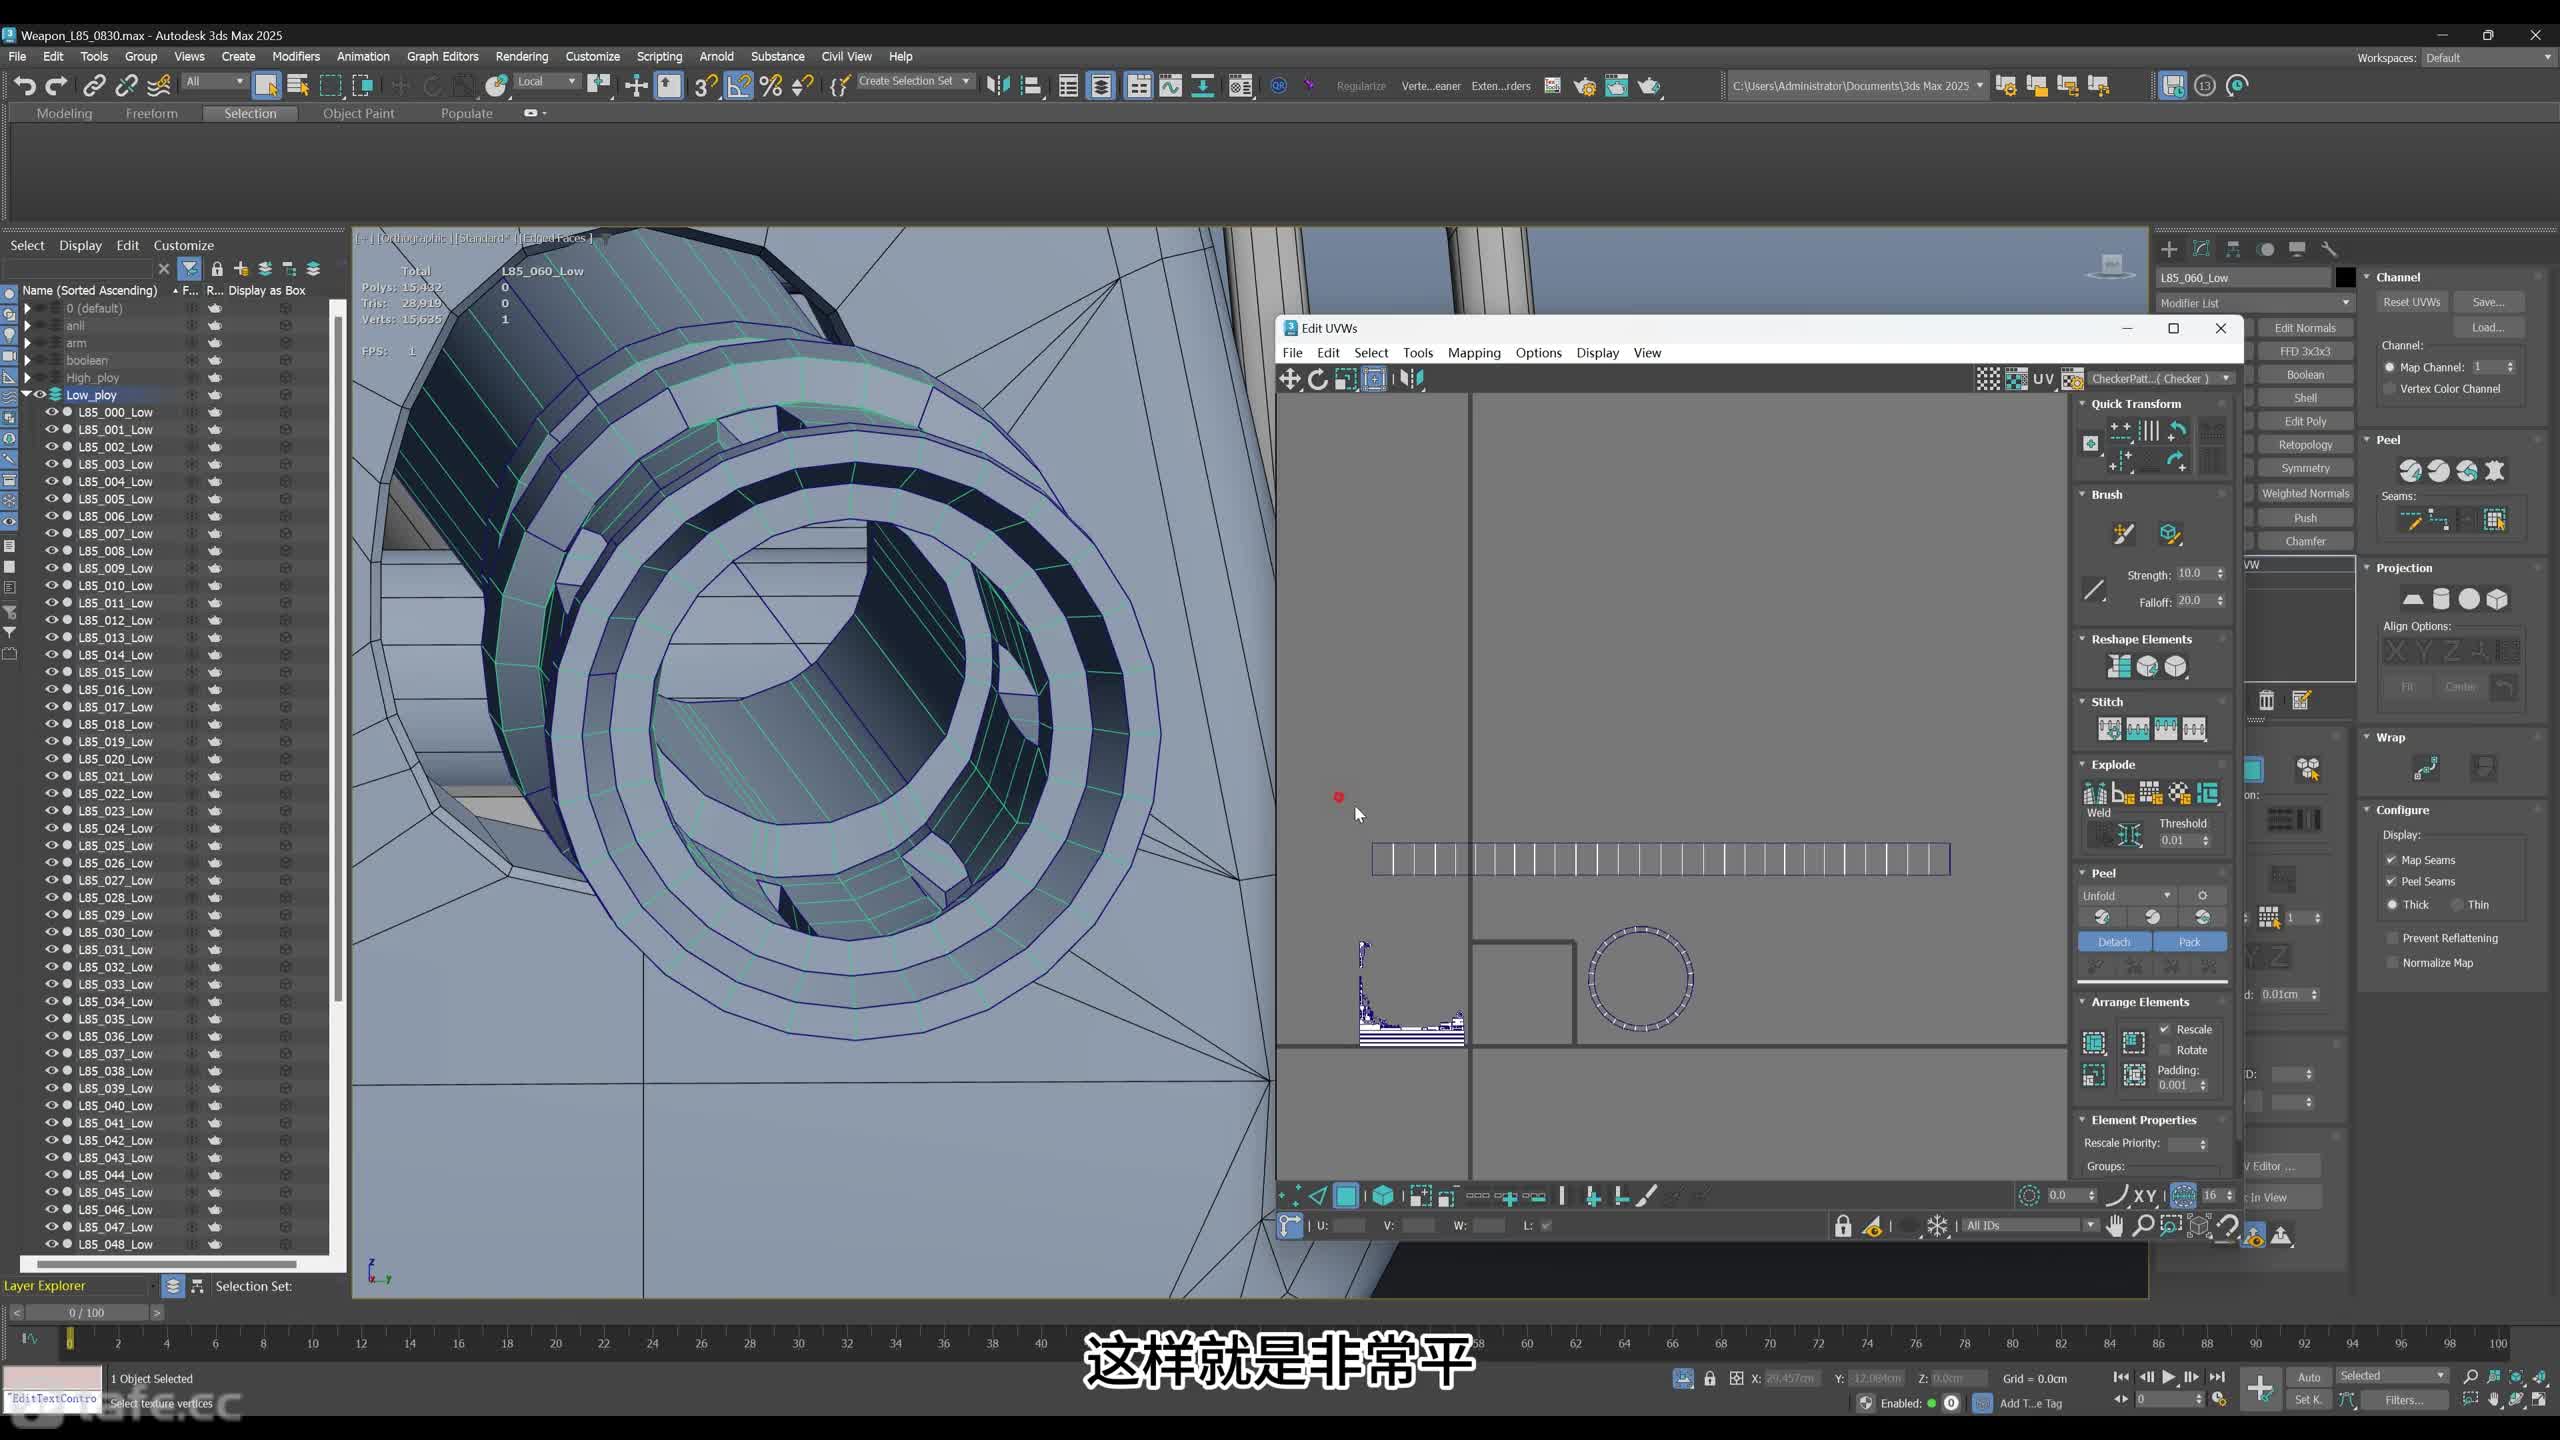Screen dimensions: 2560x1440
Task: Toggle Peel Seams display checkbox
Action: [2391, 881]
